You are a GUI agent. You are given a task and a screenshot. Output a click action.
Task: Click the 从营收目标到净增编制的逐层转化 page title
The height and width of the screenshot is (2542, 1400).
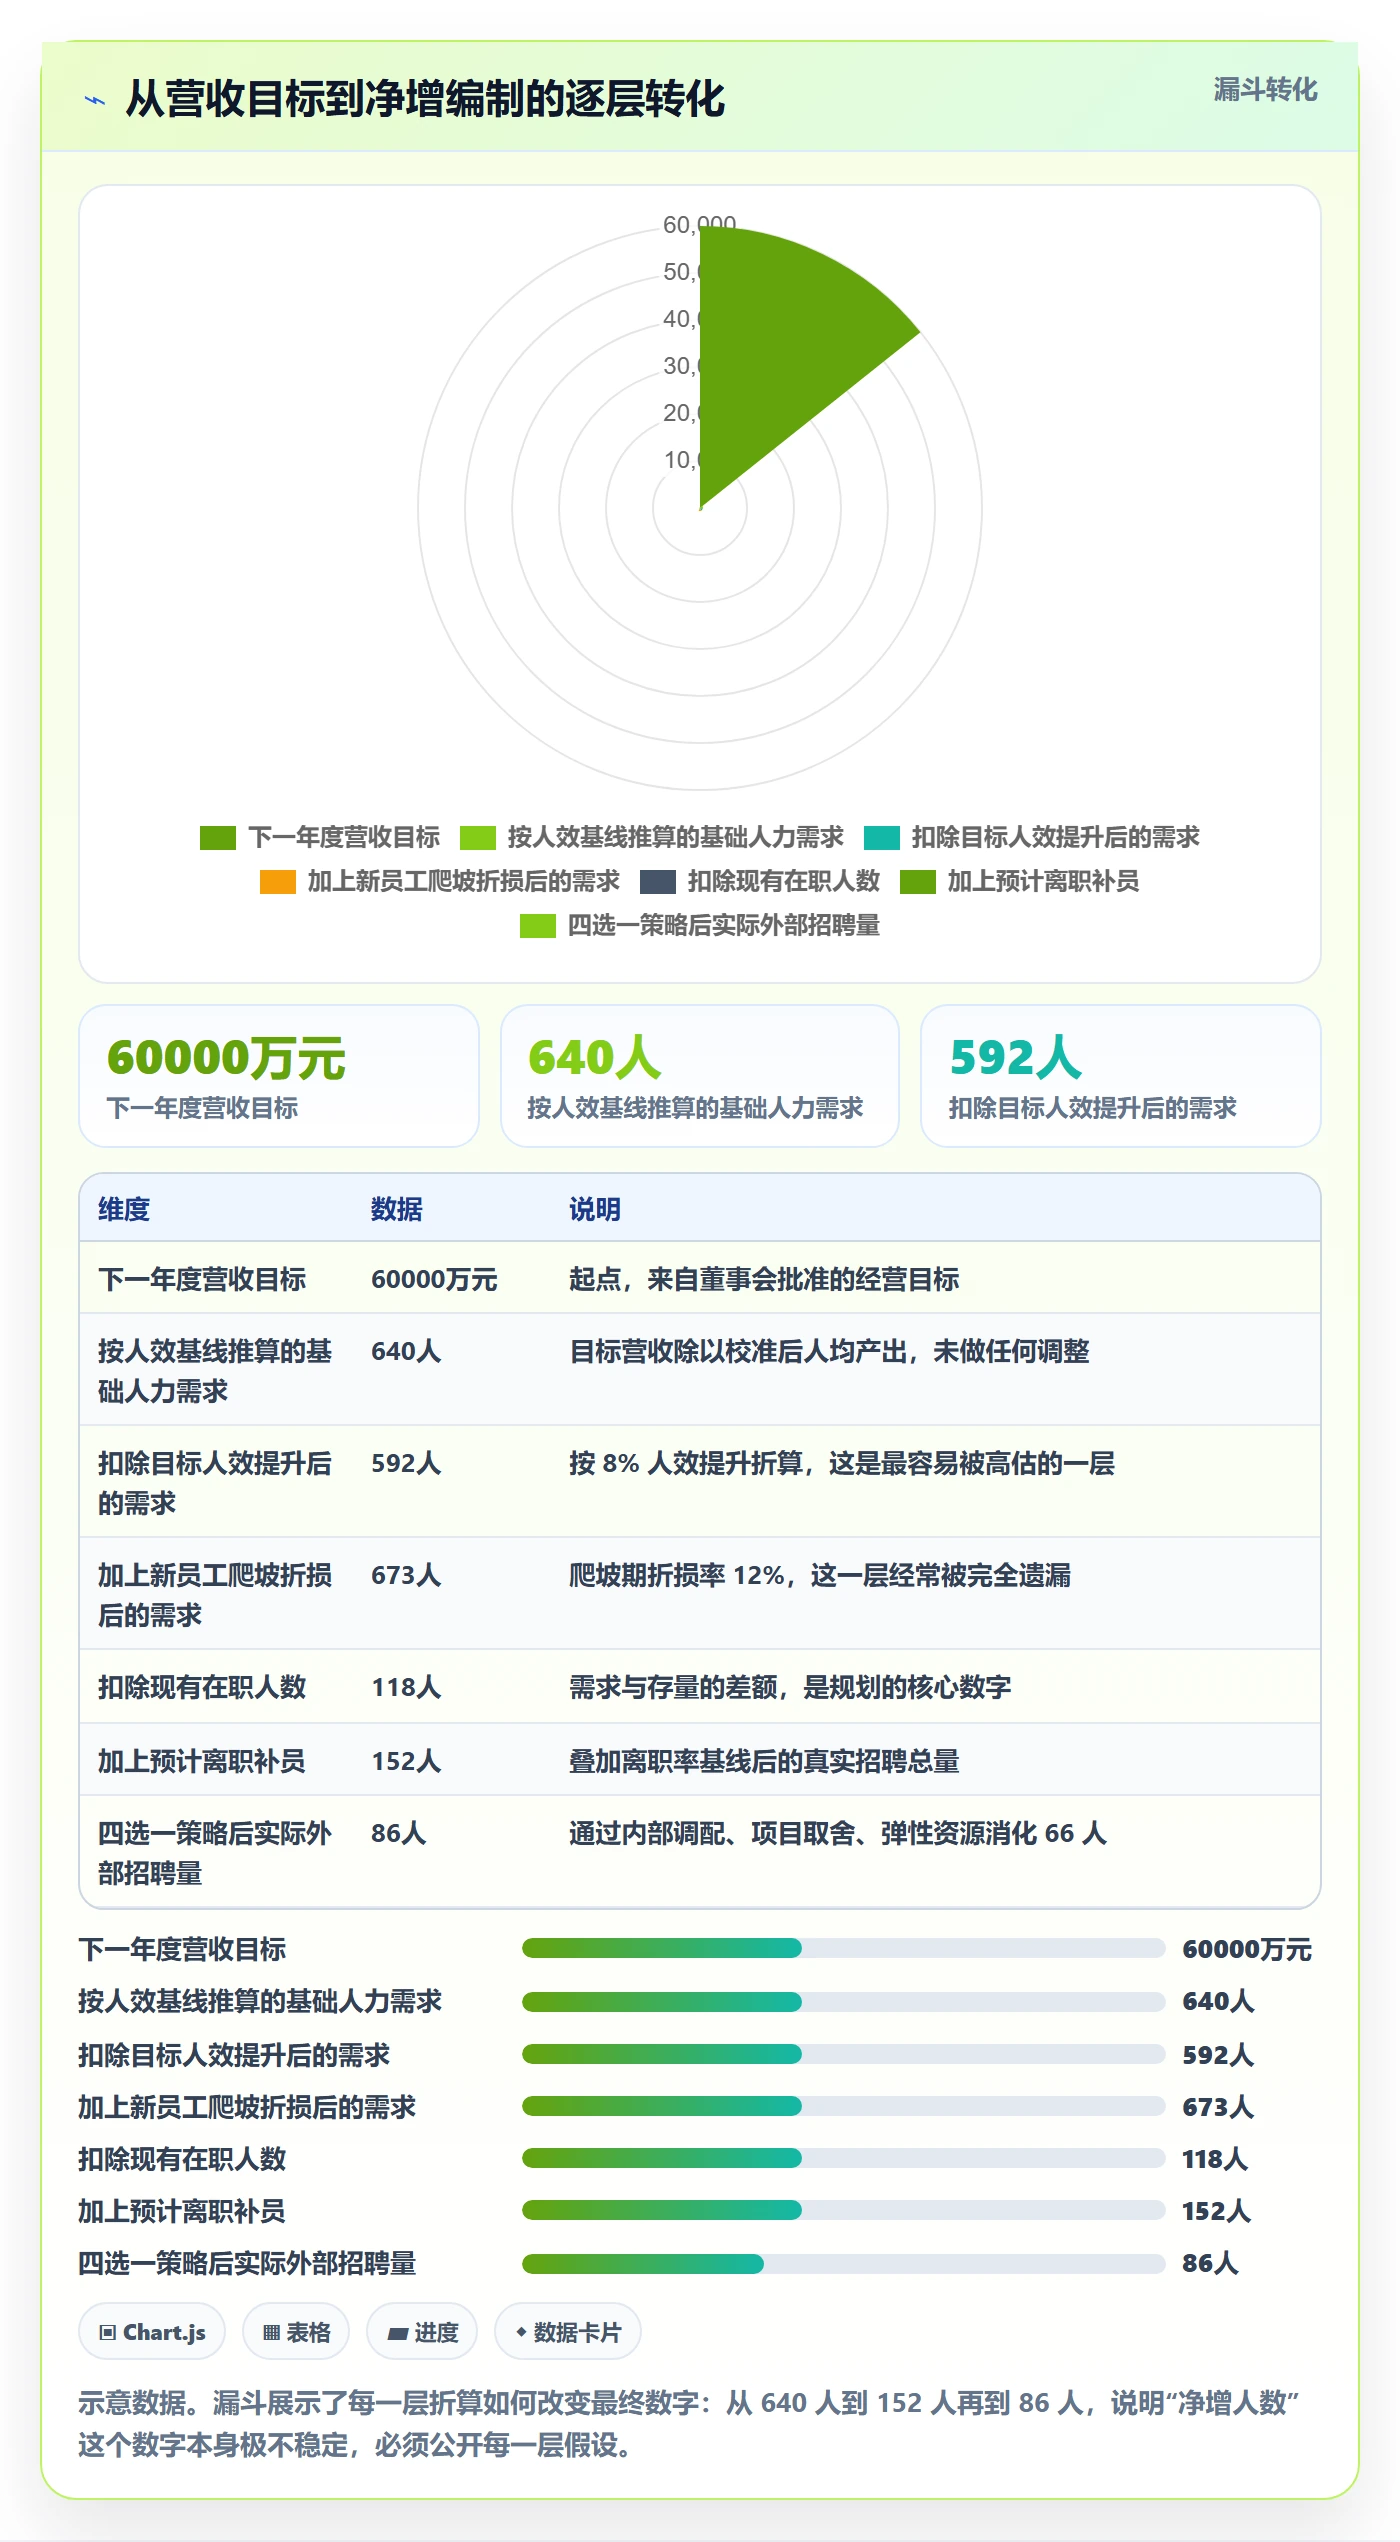point(425,99)
